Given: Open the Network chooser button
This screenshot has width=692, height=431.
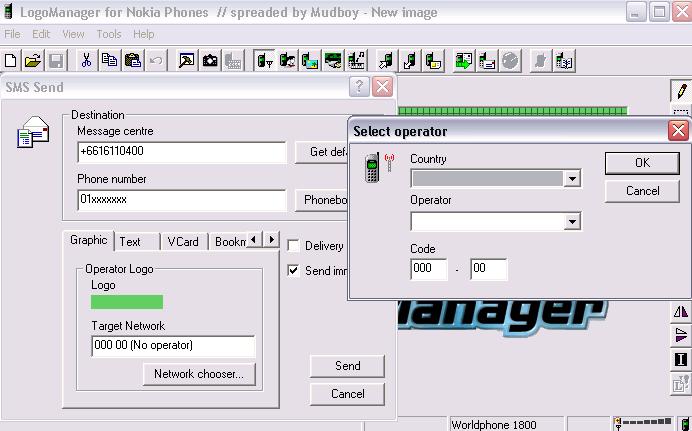Looking at the screenshot, I should pos(199,374).
